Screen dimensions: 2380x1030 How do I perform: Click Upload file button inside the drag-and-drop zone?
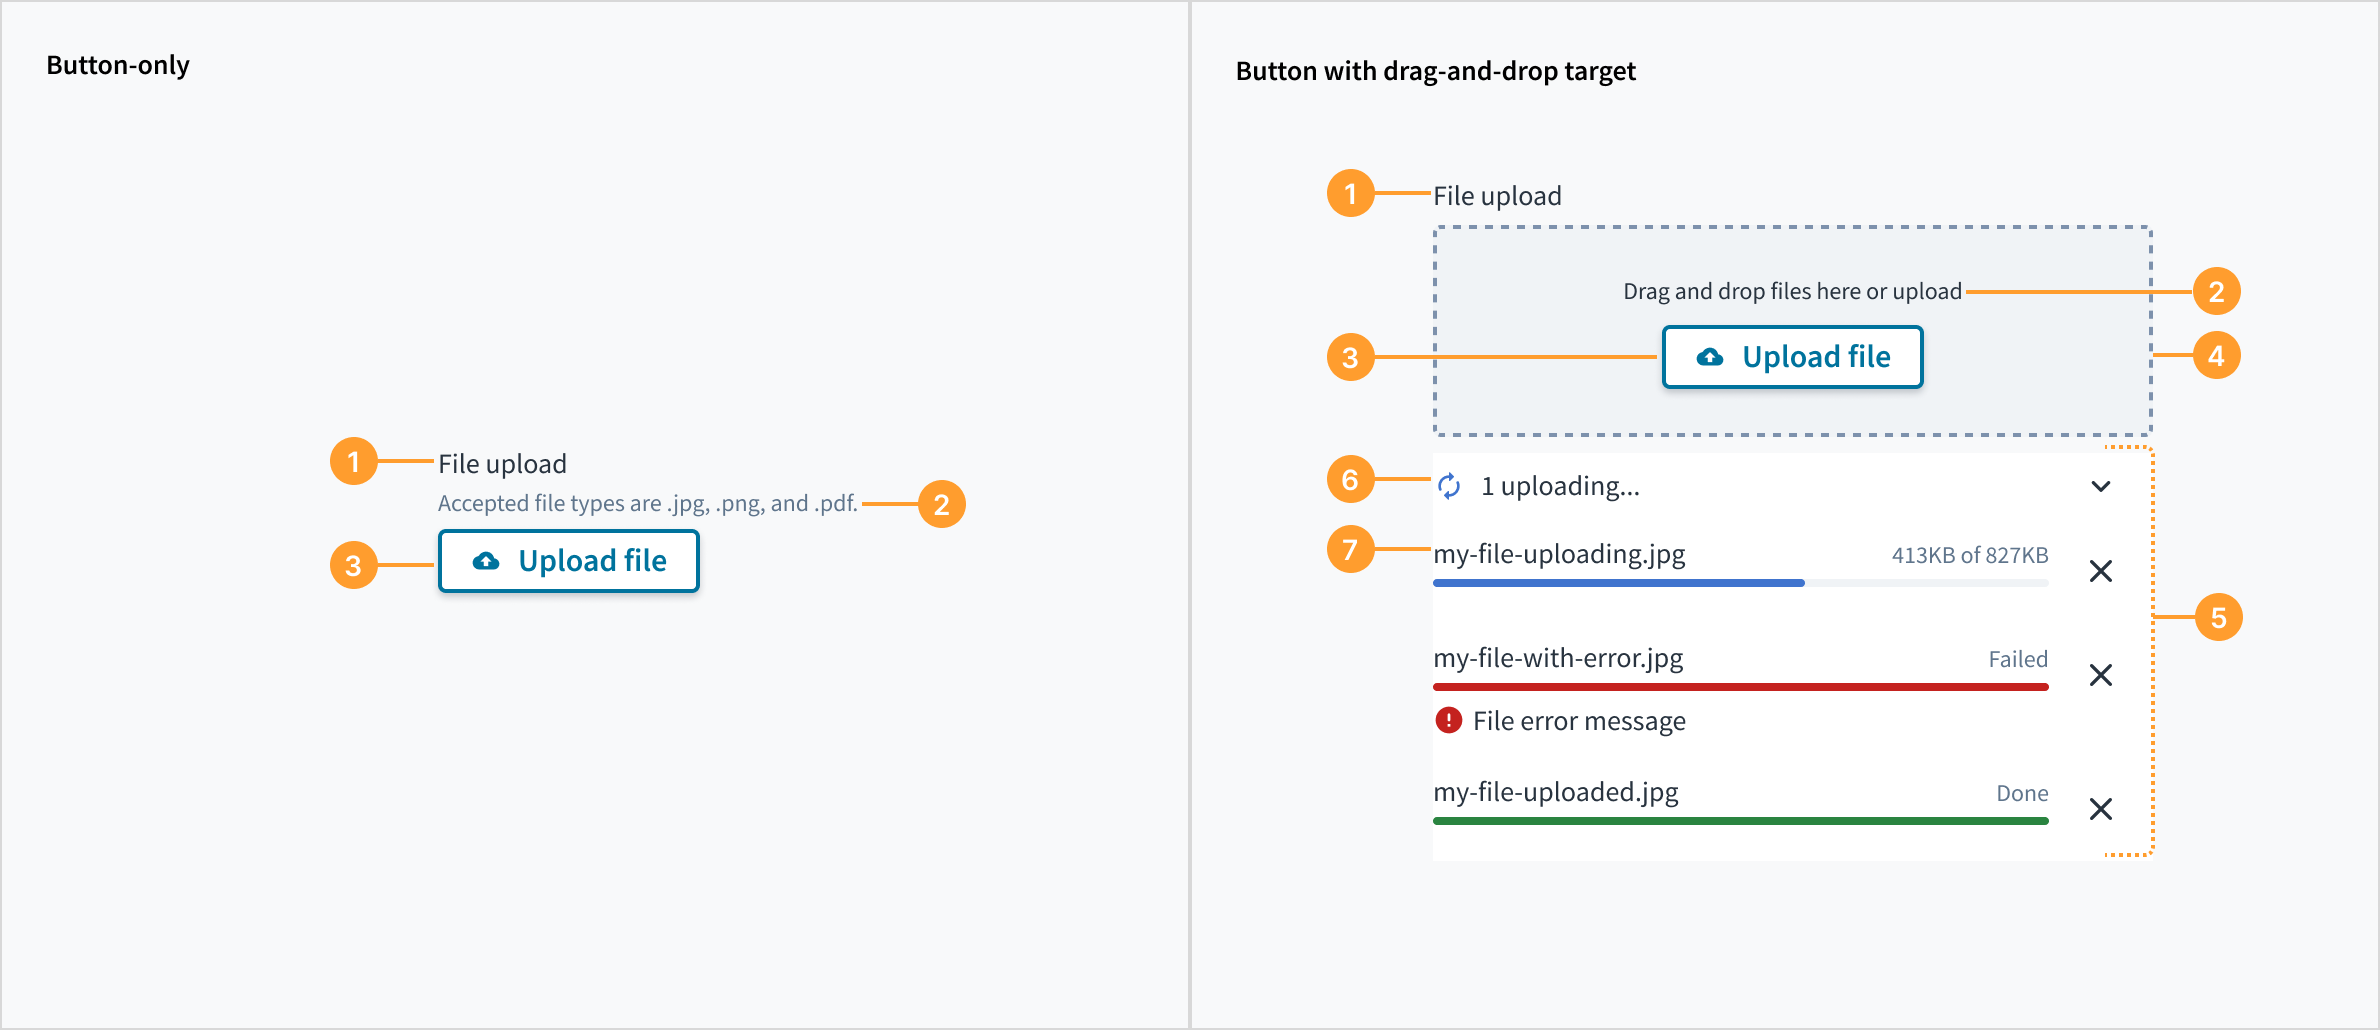point(1792,357)
